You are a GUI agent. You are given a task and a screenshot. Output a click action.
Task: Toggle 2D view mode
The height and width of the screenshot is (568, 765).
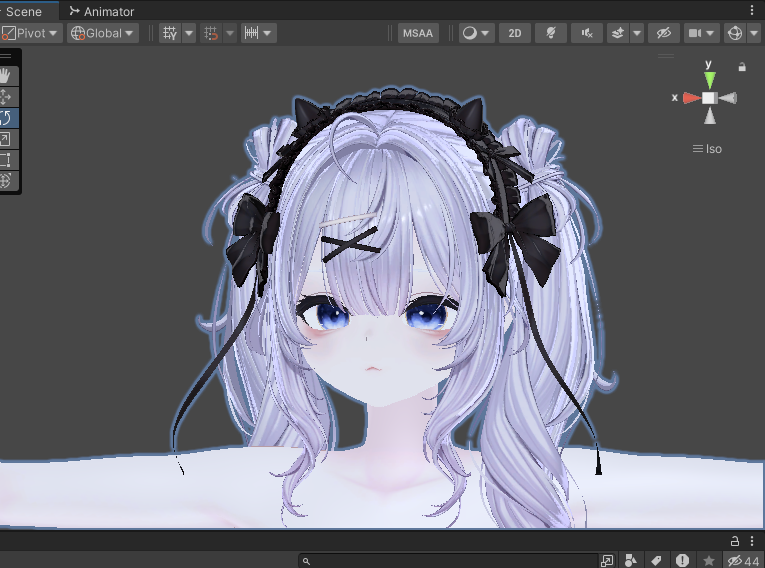(515, 33)
